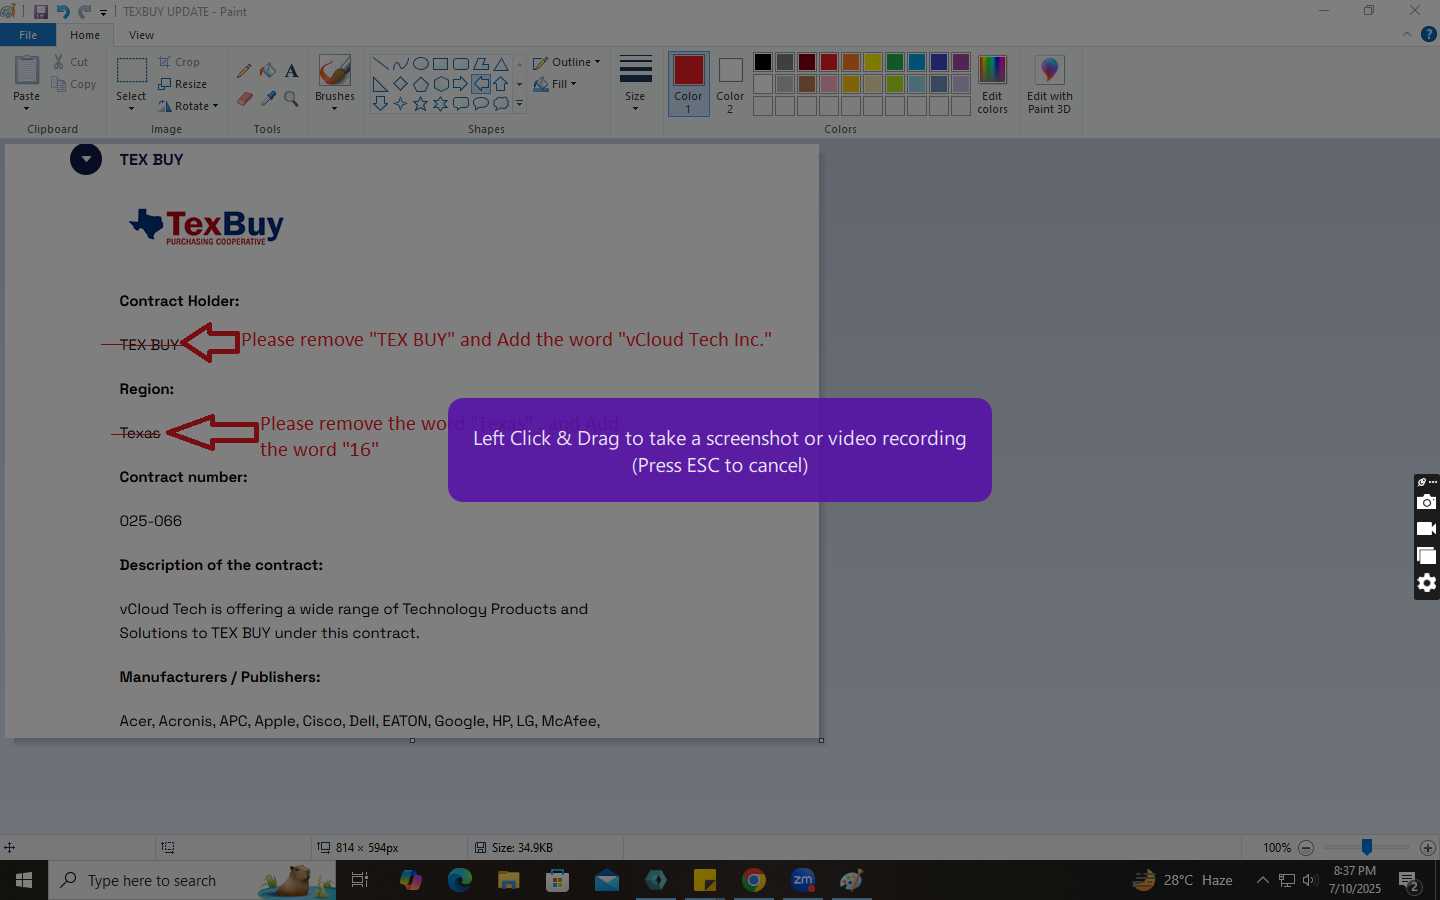Select Color 2 background box
Screen dimensions: 1440x900
coord(730,84)
